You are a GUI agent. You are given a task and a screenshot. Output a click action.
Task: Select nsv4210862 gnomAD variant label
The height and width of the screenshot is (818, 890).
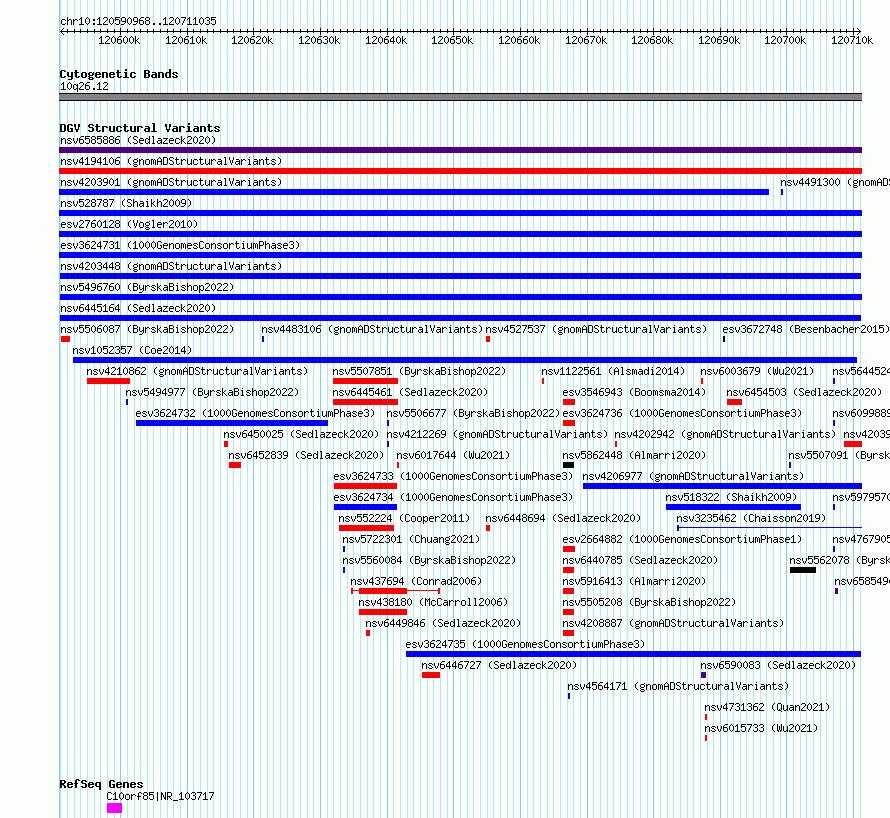(198, 371)
